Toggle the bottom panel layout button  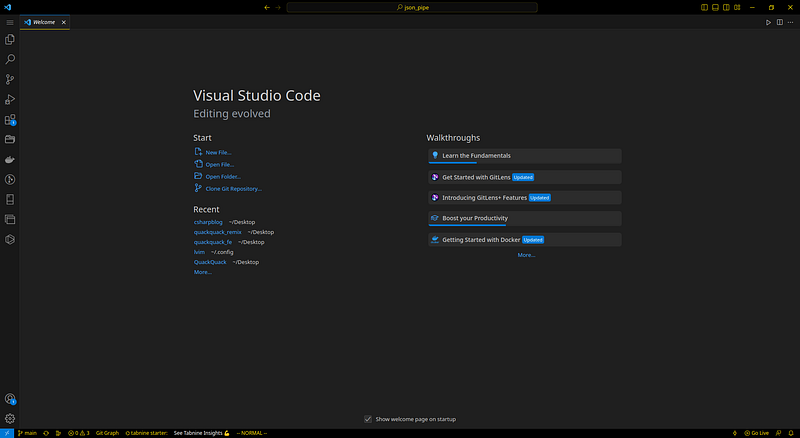pos(715,7)
